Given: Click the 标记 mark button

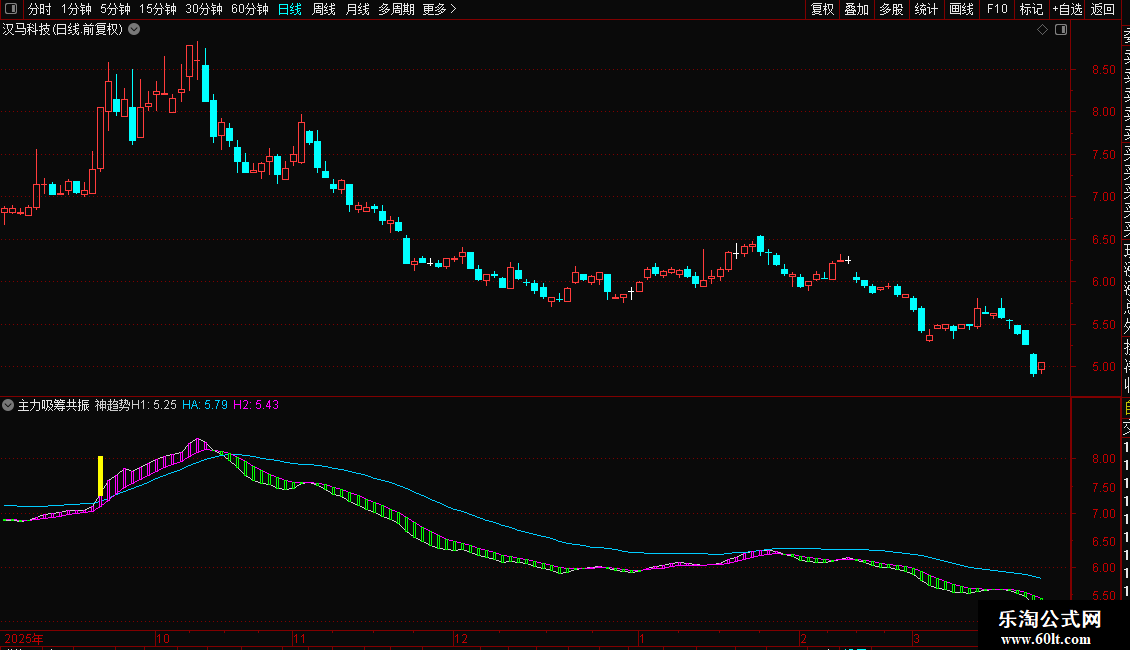Looking at the screenshot, I should click(1031, 9).
